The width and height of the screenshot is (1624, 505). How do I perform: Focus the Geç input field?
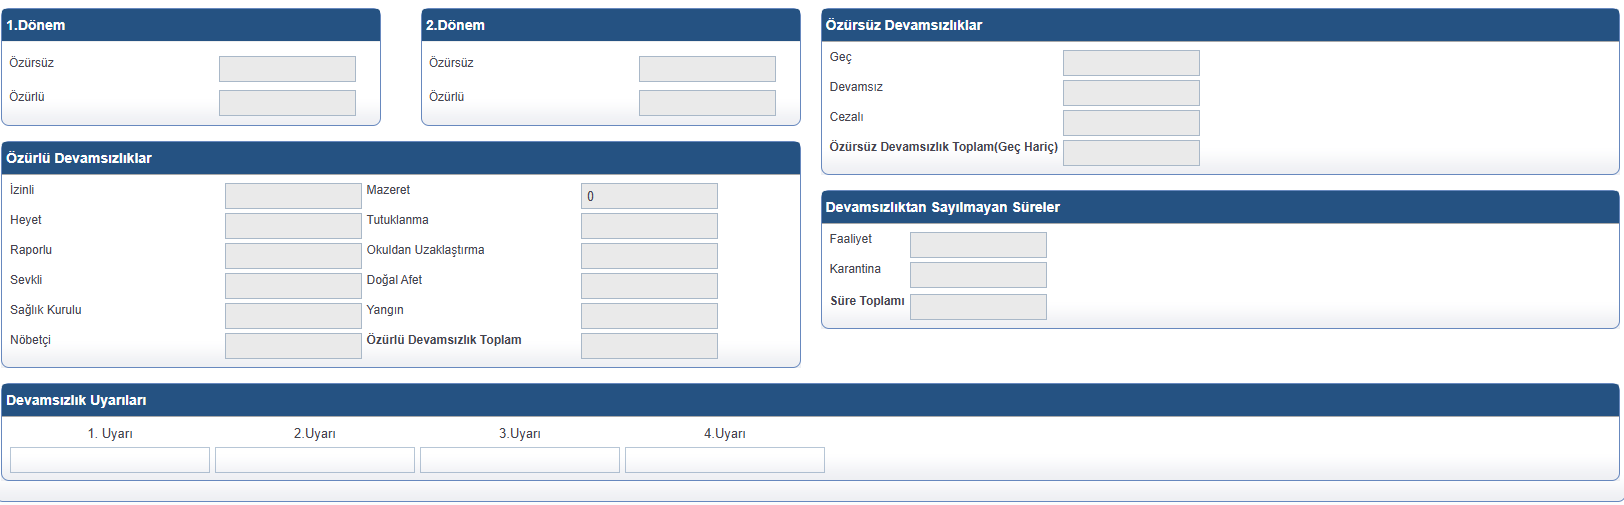pyautogui.click(x=1131, y=63)
